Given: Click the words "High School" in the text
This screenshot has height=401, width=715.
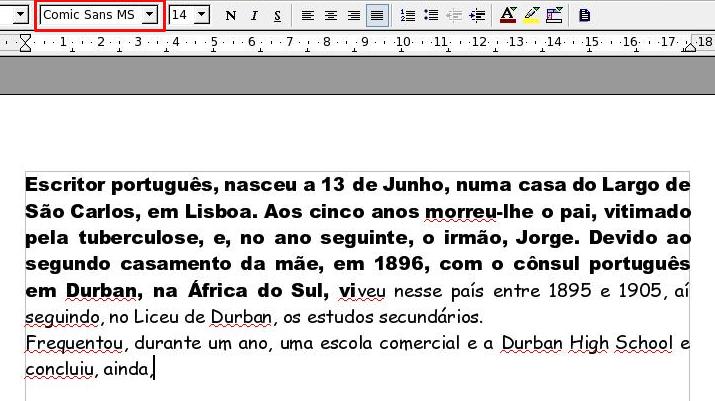Looking at the screenshot, I should (x=621, y=343).
